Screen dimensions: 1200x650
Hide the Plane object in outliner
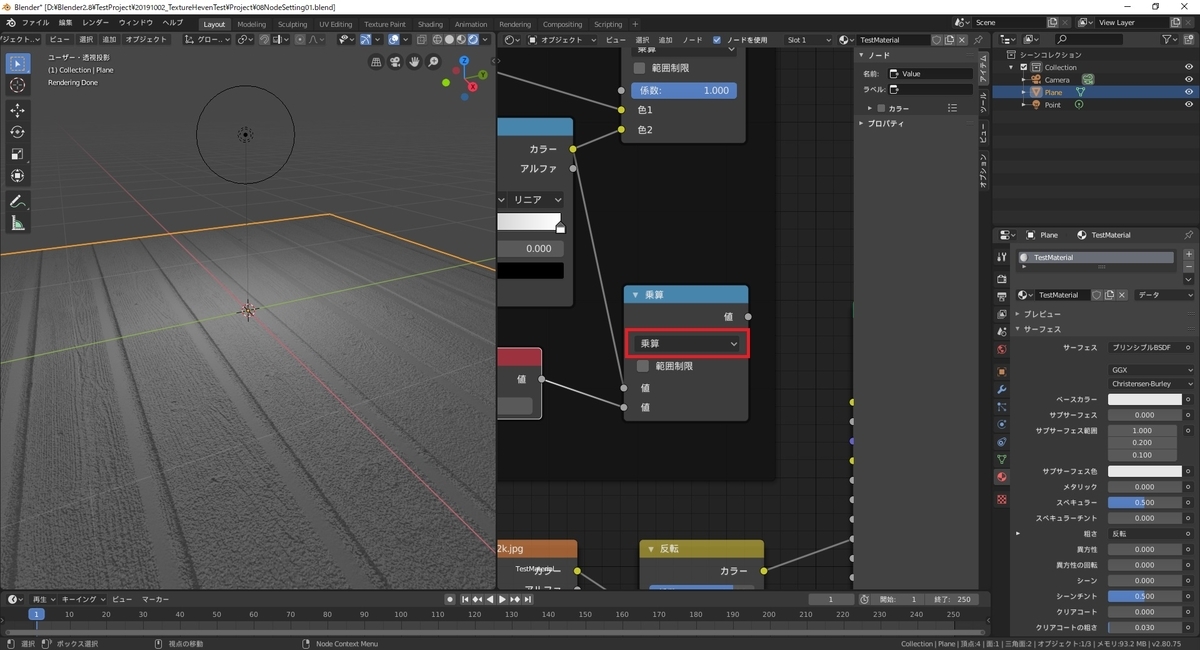[1189, 92]
